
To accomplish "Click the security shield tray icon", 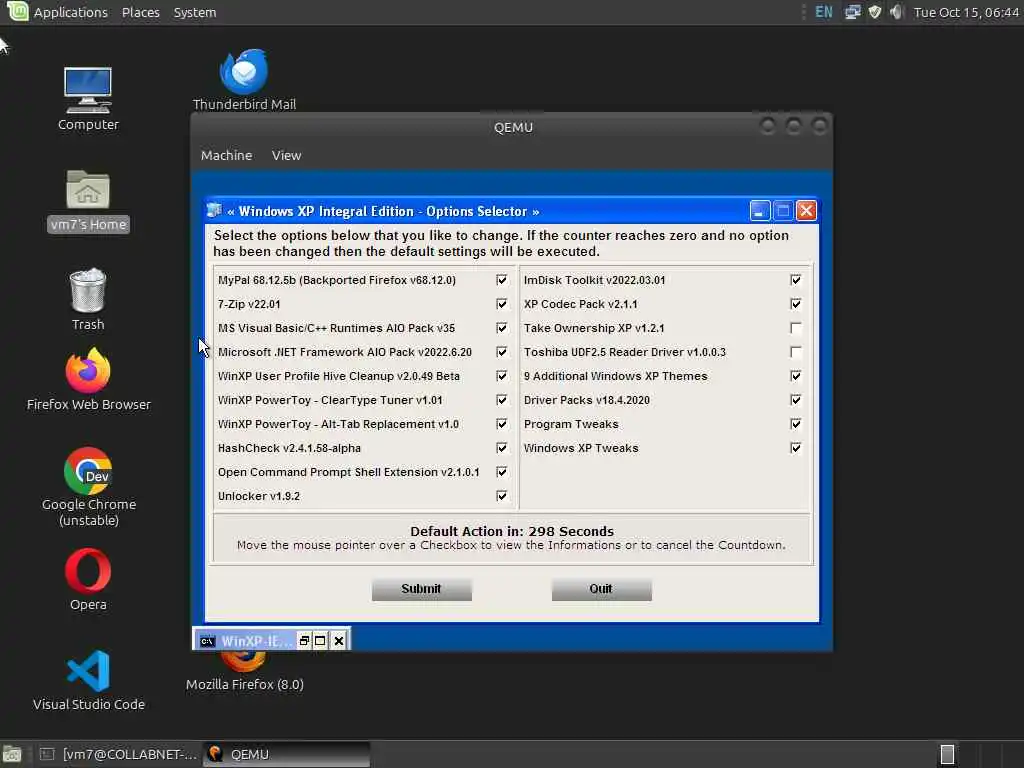I will click(874, 12).
